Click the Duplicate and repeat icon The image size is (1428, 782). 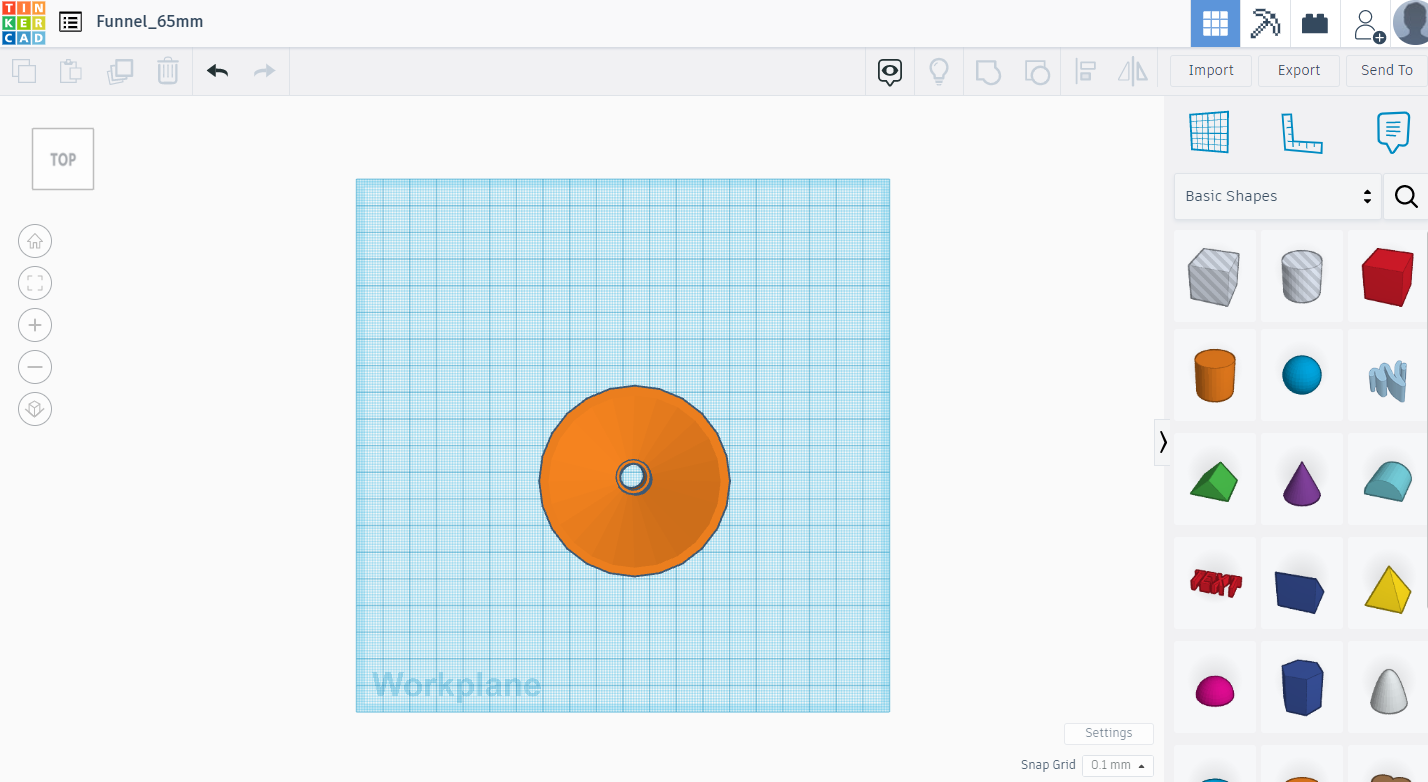[120, 71]
